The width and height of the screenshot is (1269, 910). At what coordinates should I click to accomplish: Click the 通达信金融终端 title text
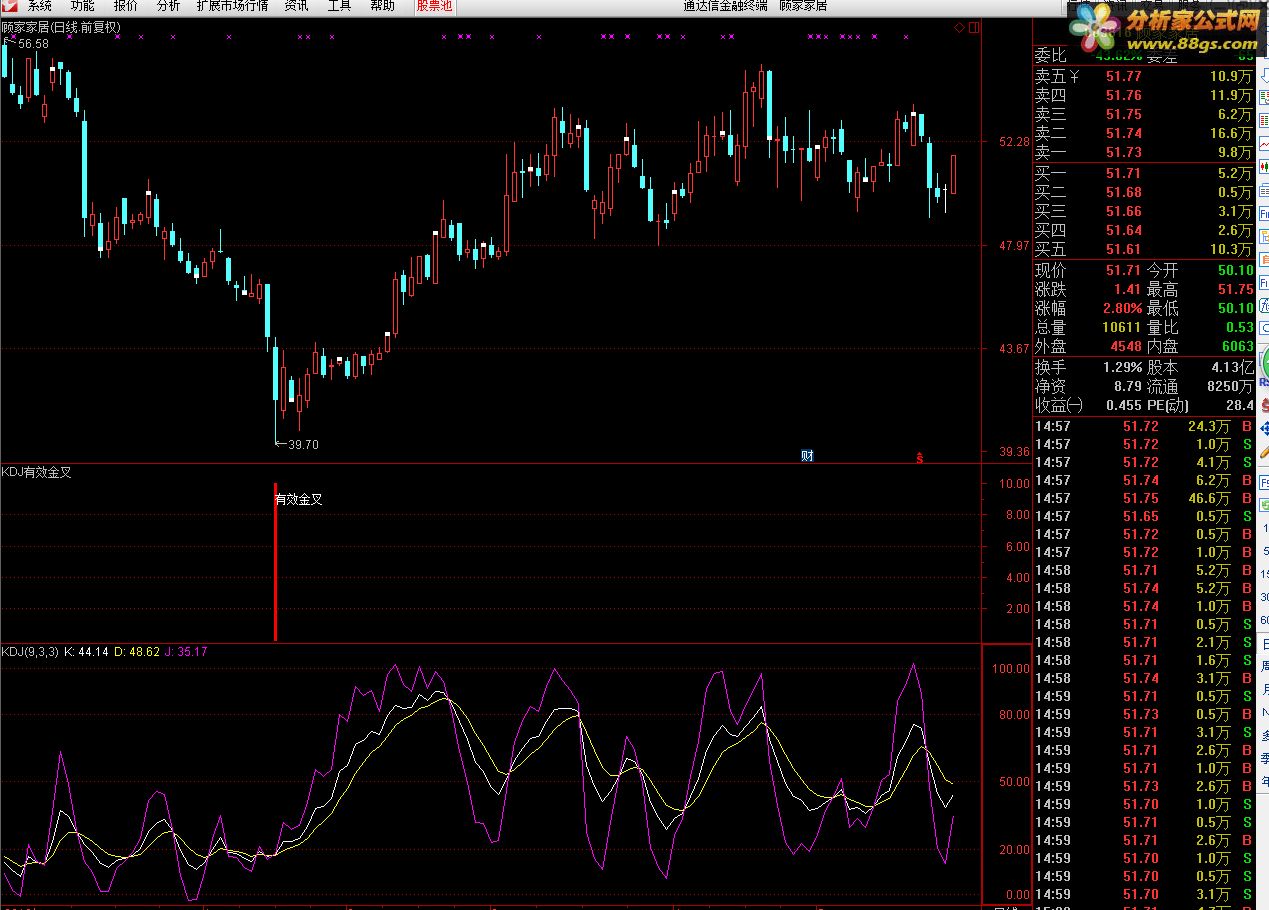pos(725,6)
